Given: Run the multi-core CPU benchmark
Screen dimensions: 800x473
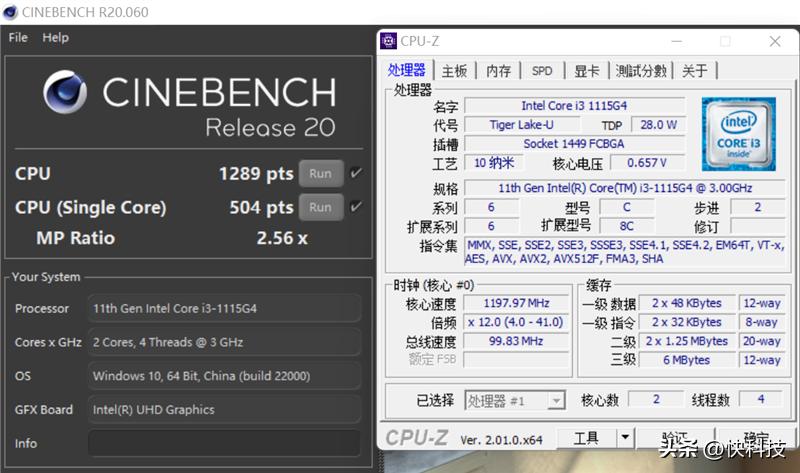Looking at the screenshot, I should click(320, 173).
